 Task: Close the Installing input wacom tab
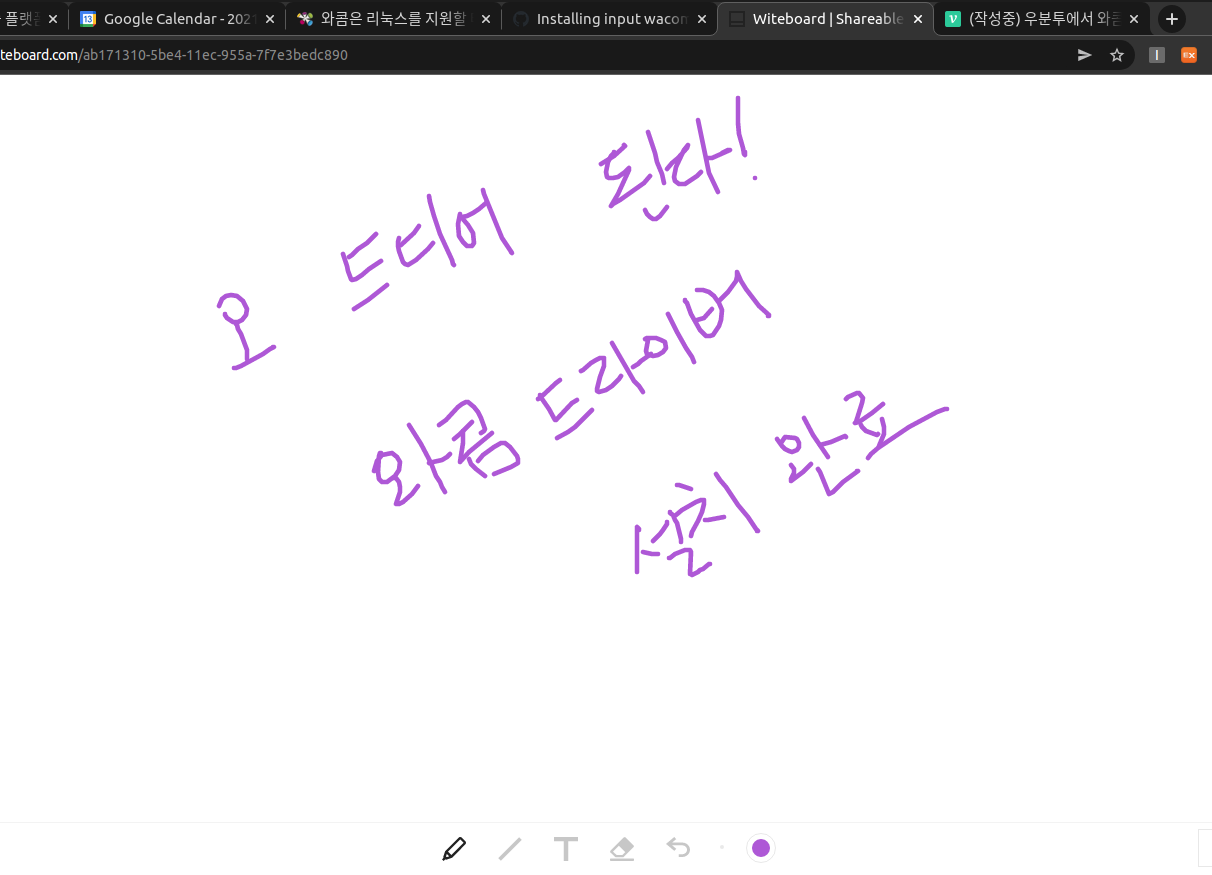(x=702, y=19)
